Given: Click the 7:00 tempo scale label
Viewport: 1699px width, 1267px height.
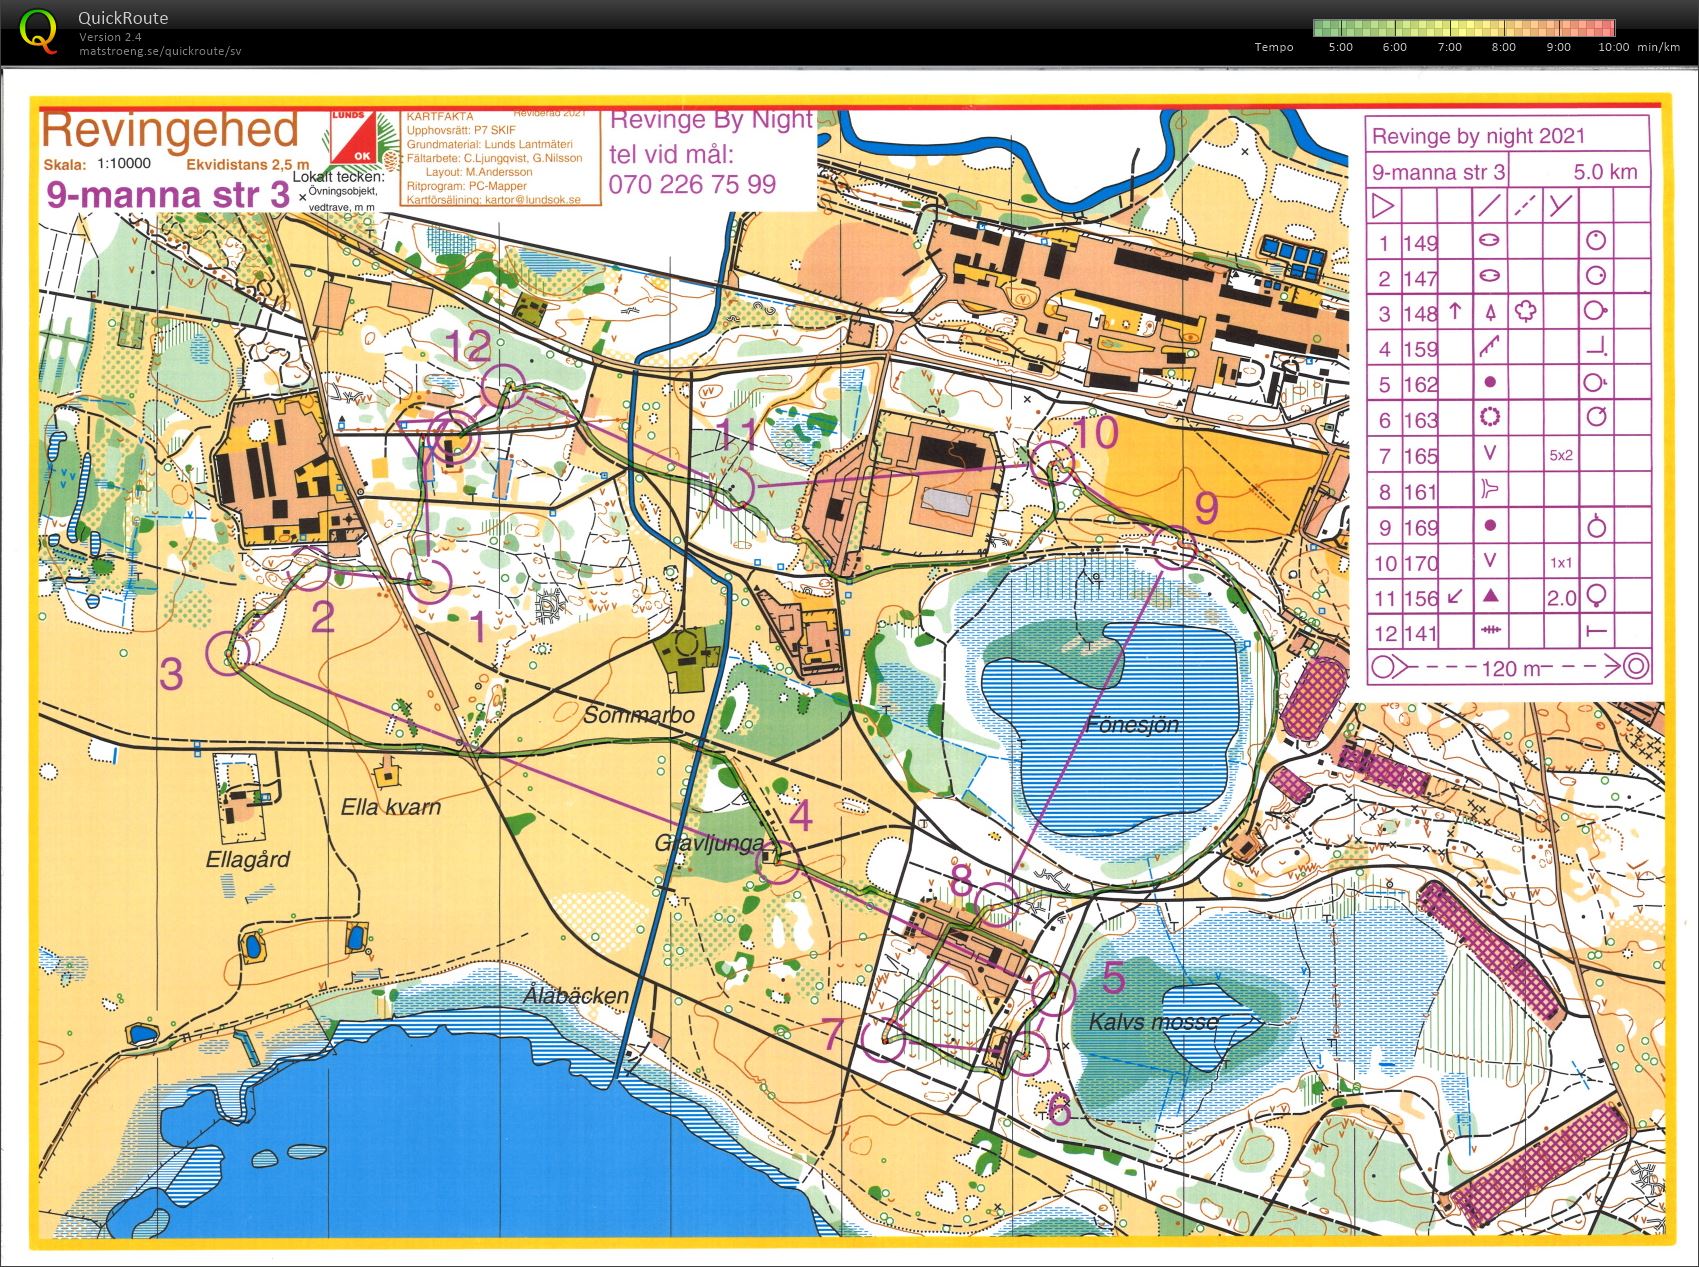Looking at the screenshot, I should 1449,47.
